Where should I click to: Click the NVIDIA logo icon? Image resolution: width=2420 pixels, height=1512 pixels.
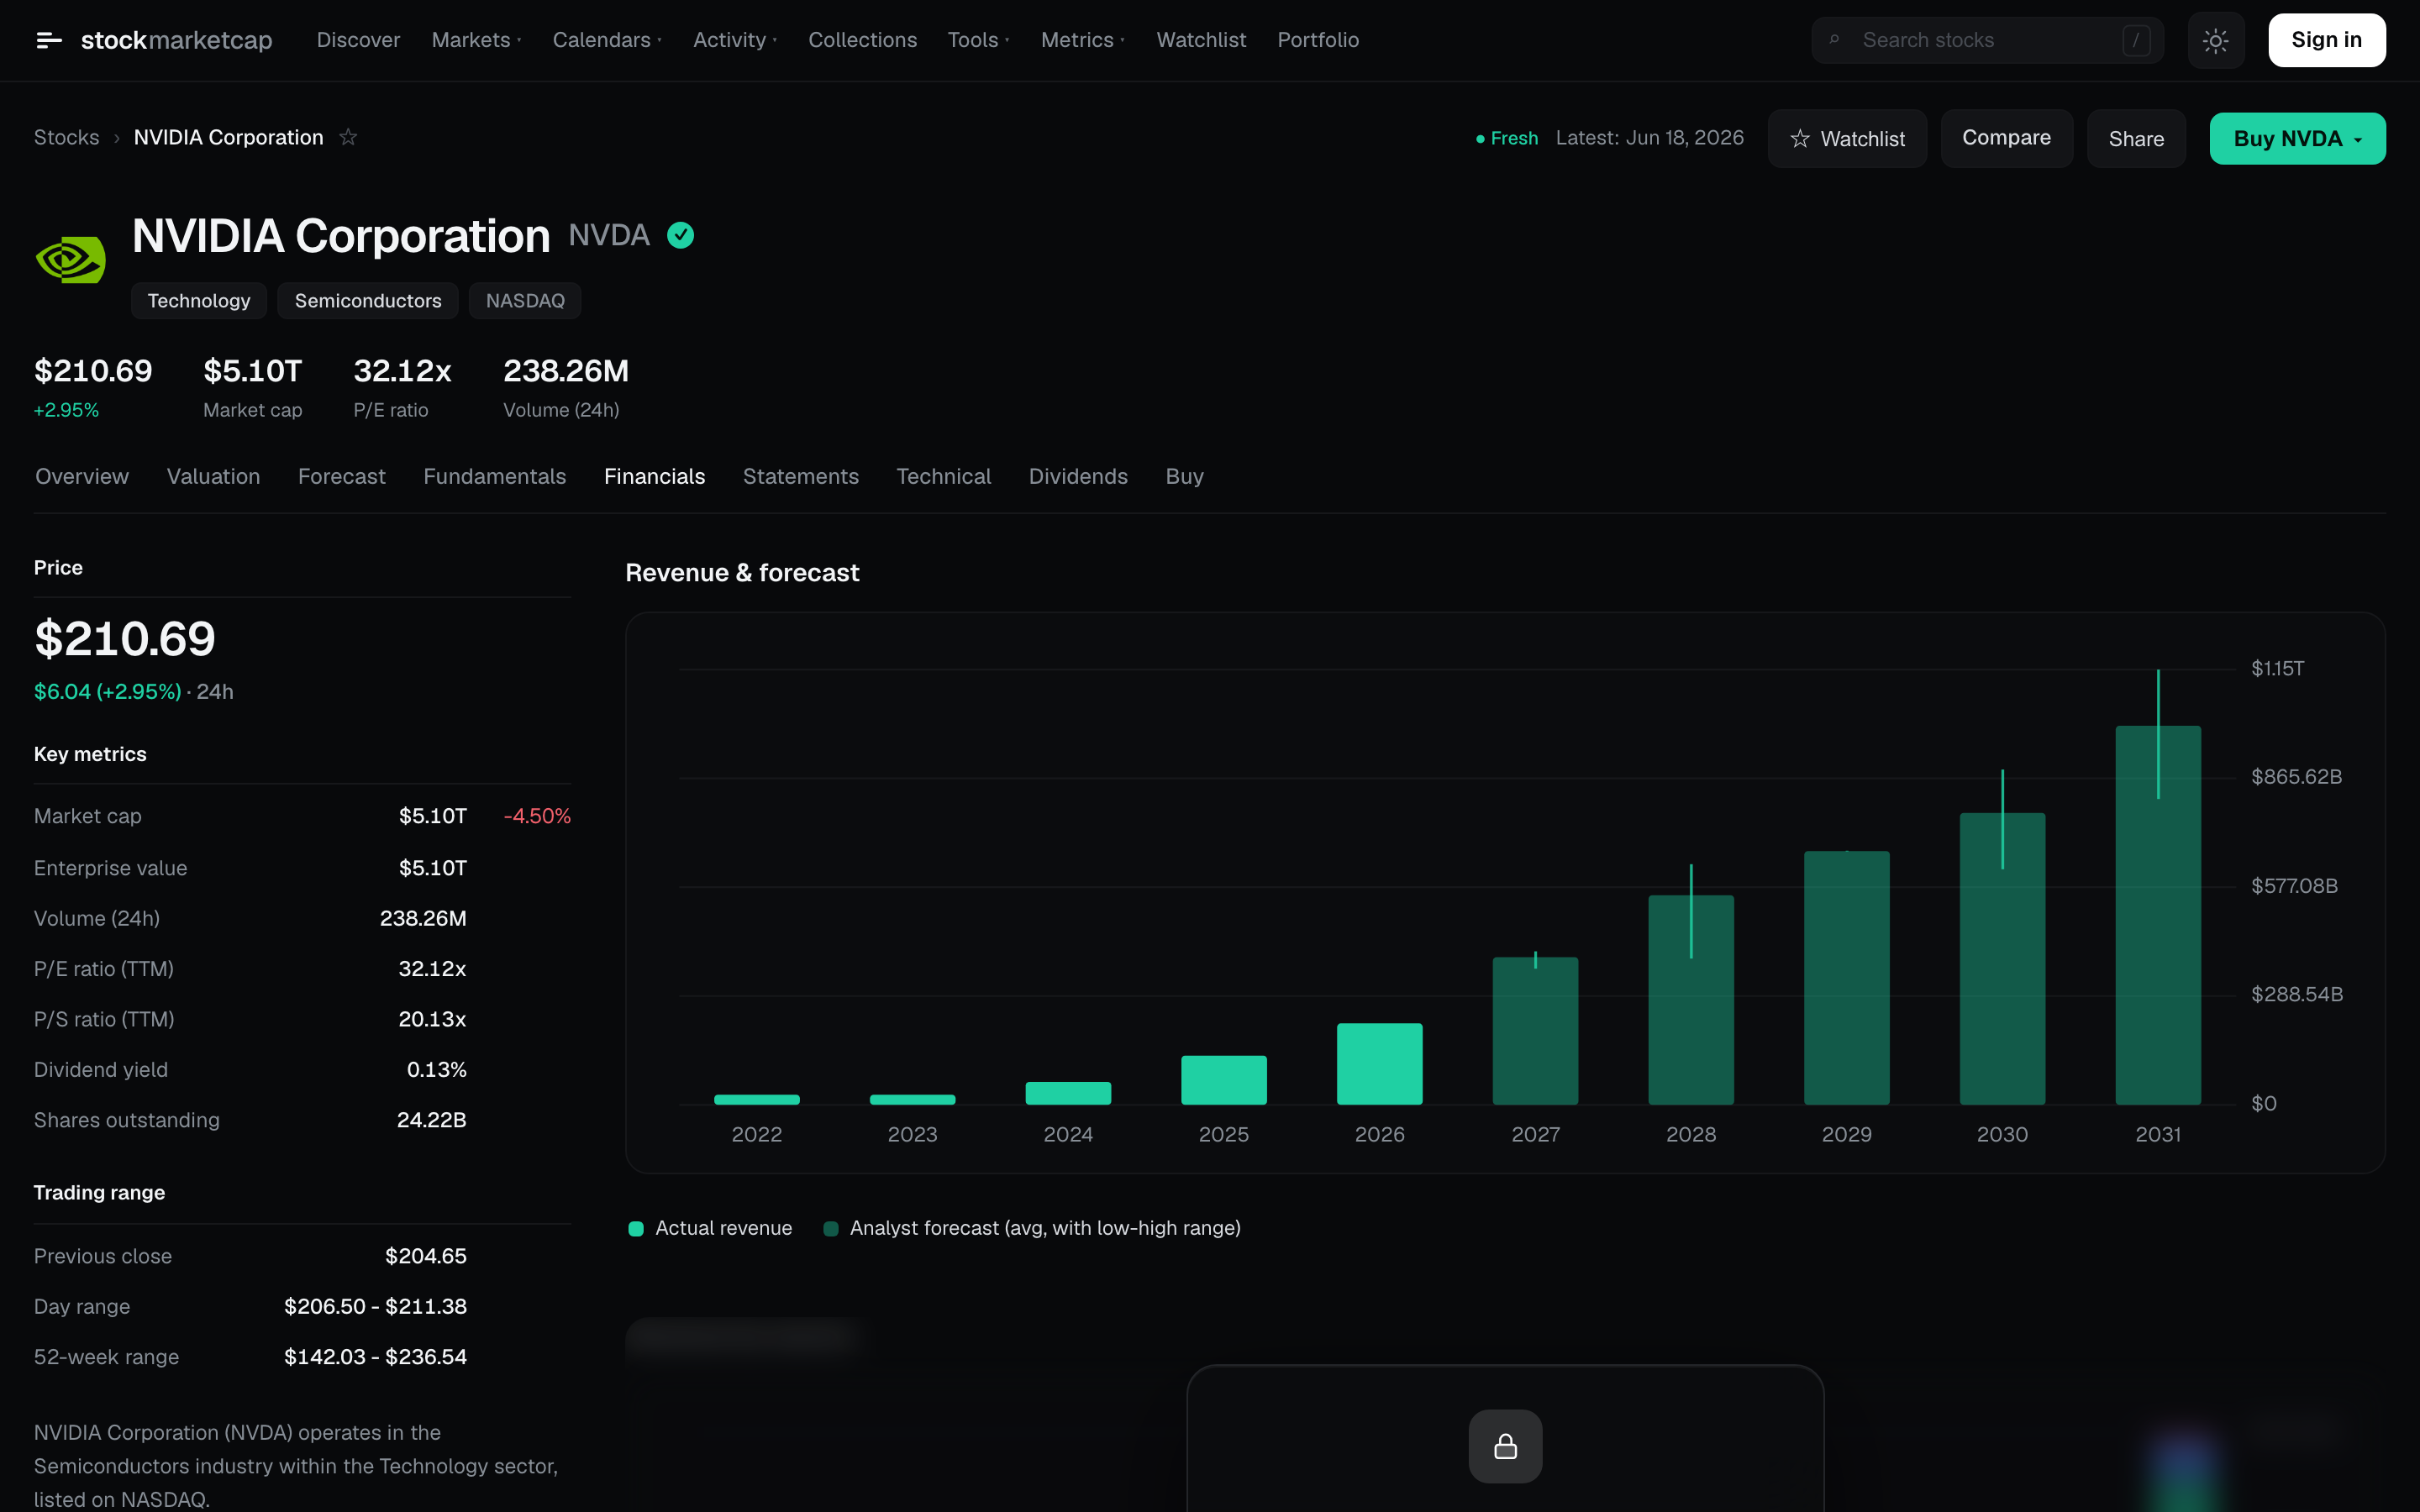[70, 259]
